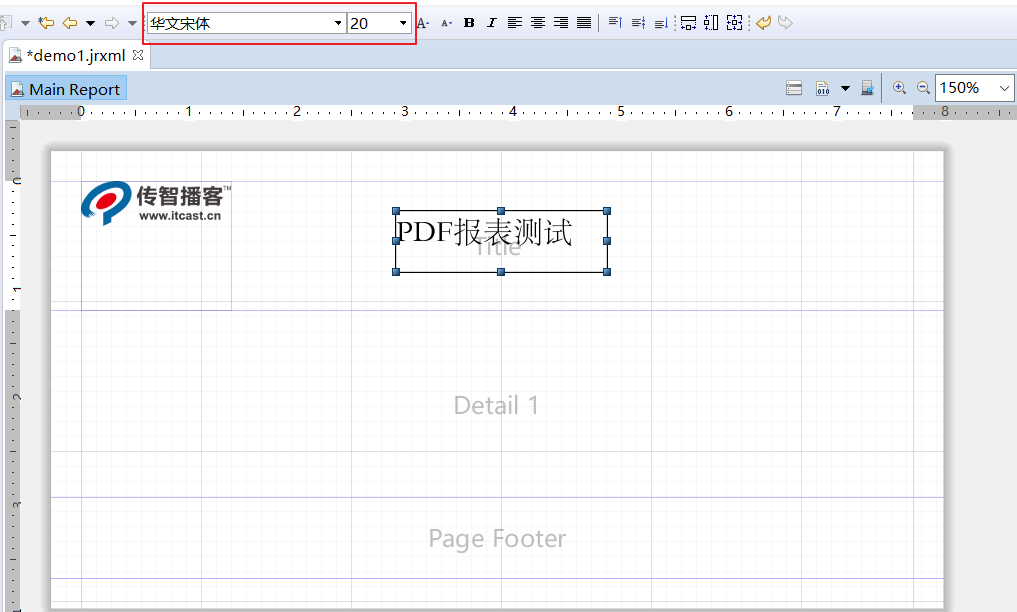Toggle italic formatting
This screenshot has width=1017, height=612.
492,23
